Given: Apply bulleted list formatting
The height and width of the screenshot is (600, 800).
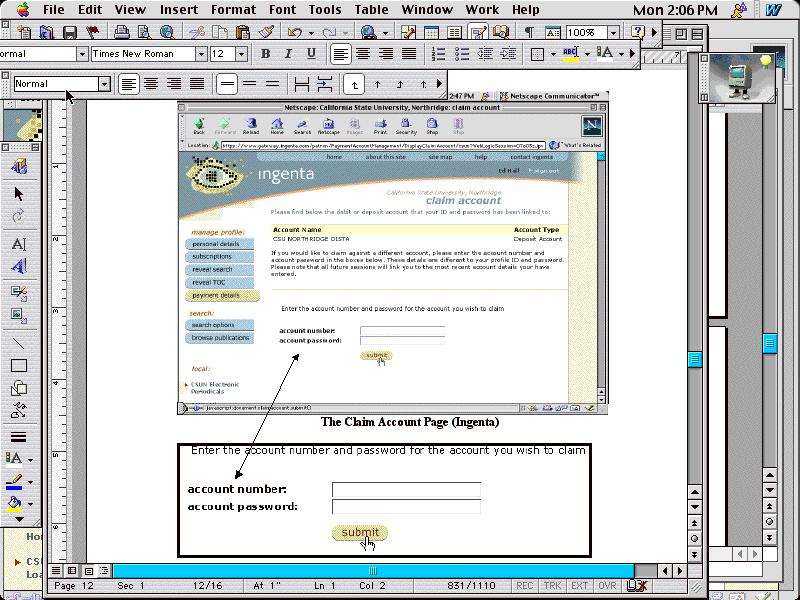Looking at the screenshot, I should pos(461,54).
